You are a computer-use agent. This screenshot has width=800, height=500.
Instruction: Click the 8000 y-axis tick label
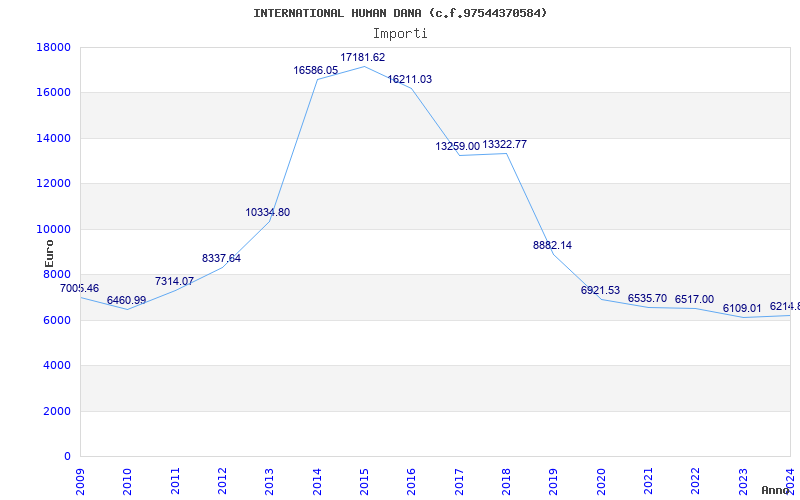tap(57, 274)
